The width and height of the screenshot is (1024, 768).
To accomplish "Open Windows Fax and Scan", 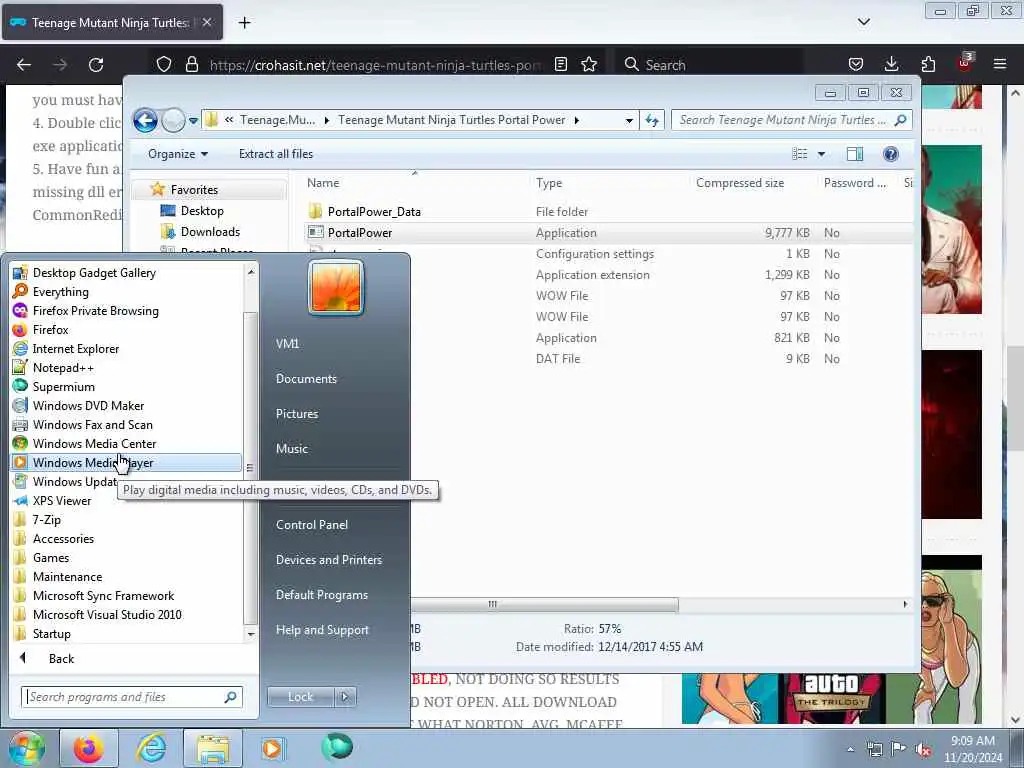I will (93, 424).
